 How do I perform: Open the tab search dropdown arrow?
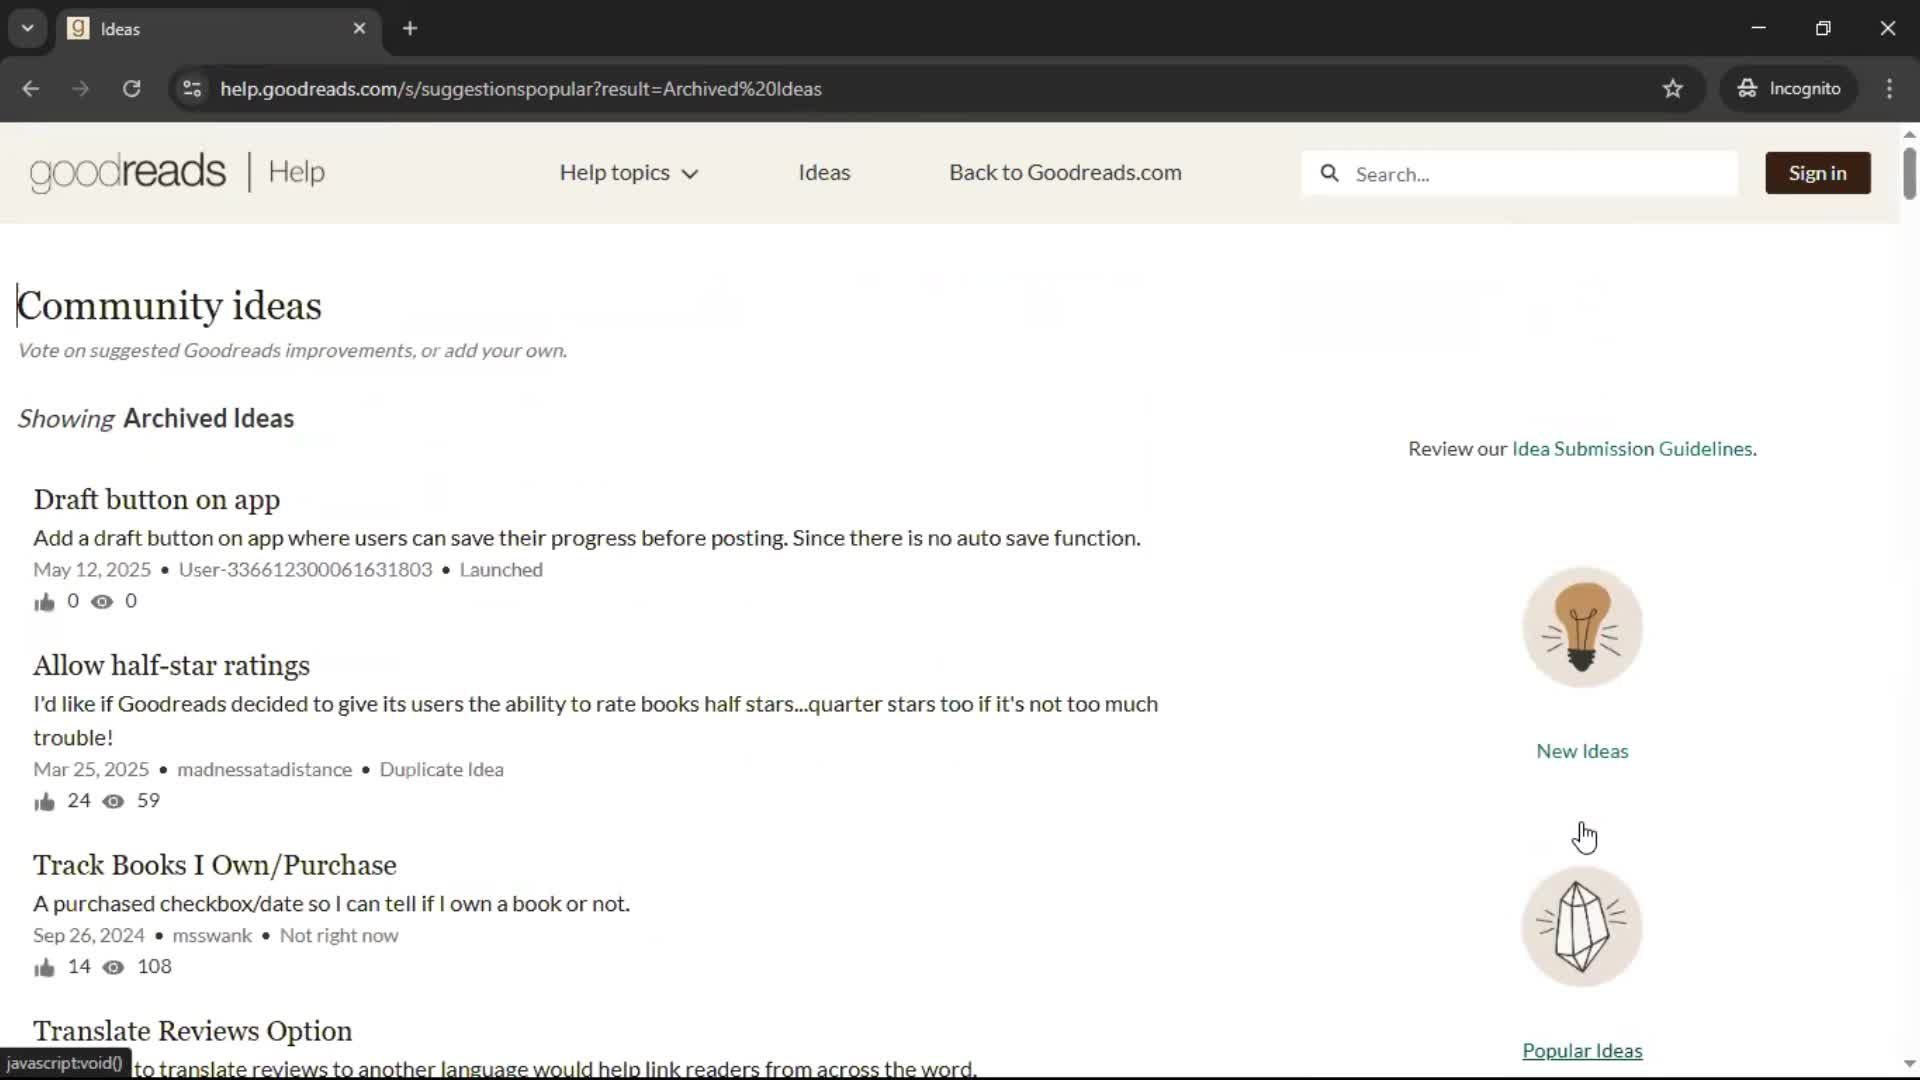coord(28,29)
